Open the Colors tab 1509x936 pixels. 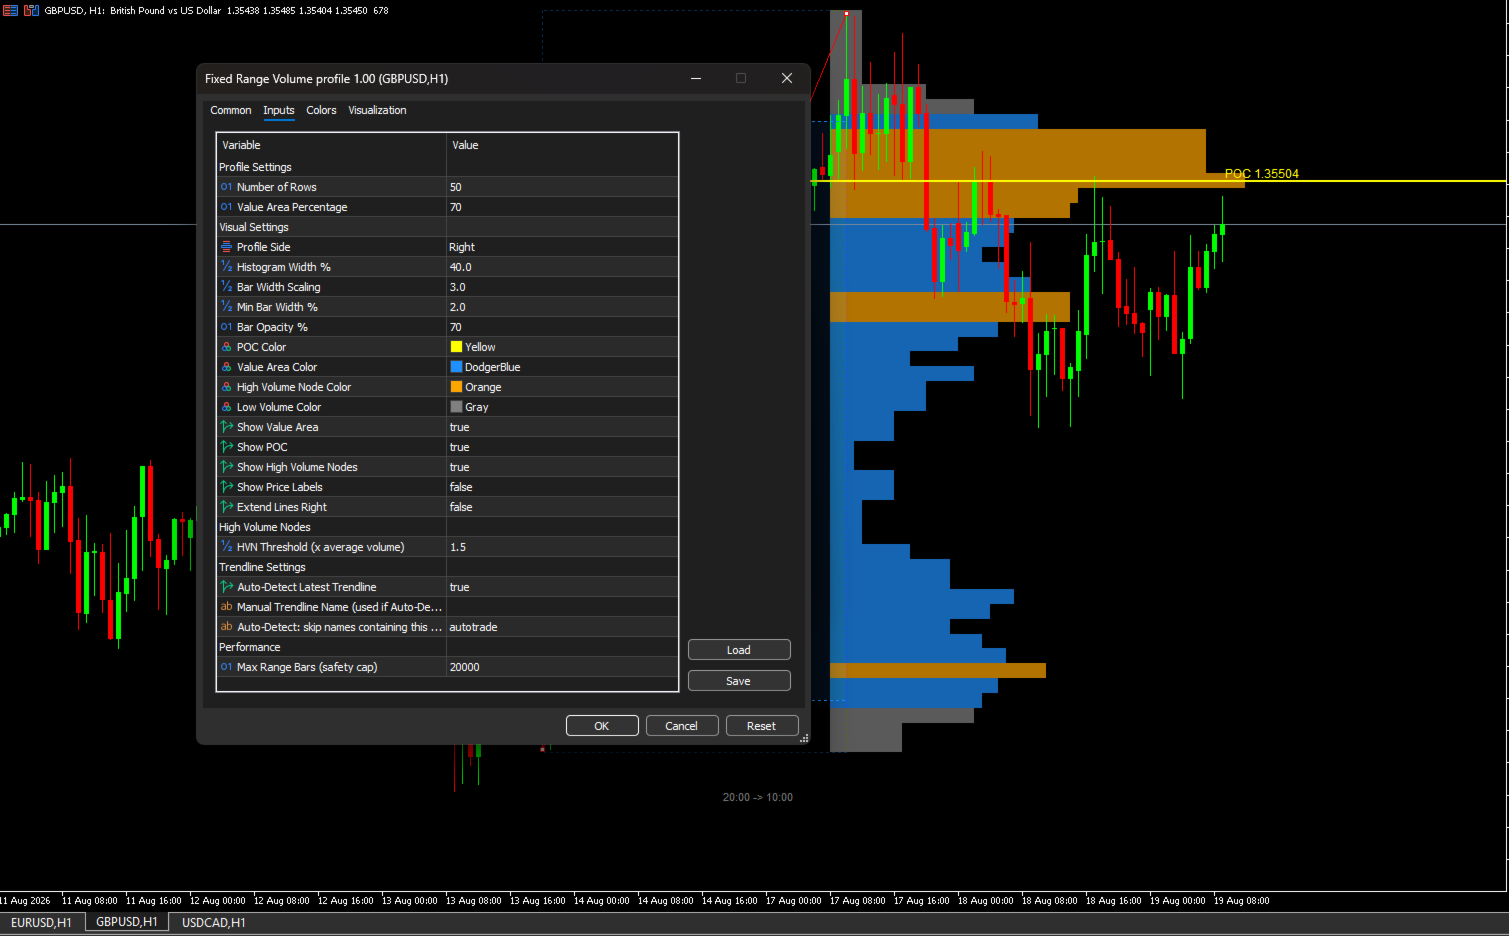pyautogui.click(x=321, y=110)
